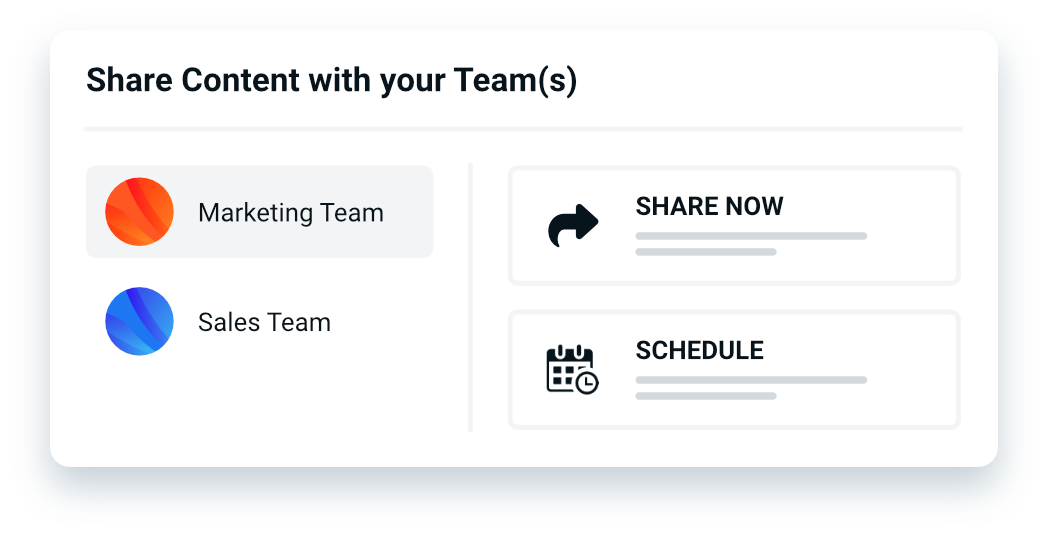Click the SCHEDULE heading text
This screenshot has width=1048, height=537.
coord(699,350)
